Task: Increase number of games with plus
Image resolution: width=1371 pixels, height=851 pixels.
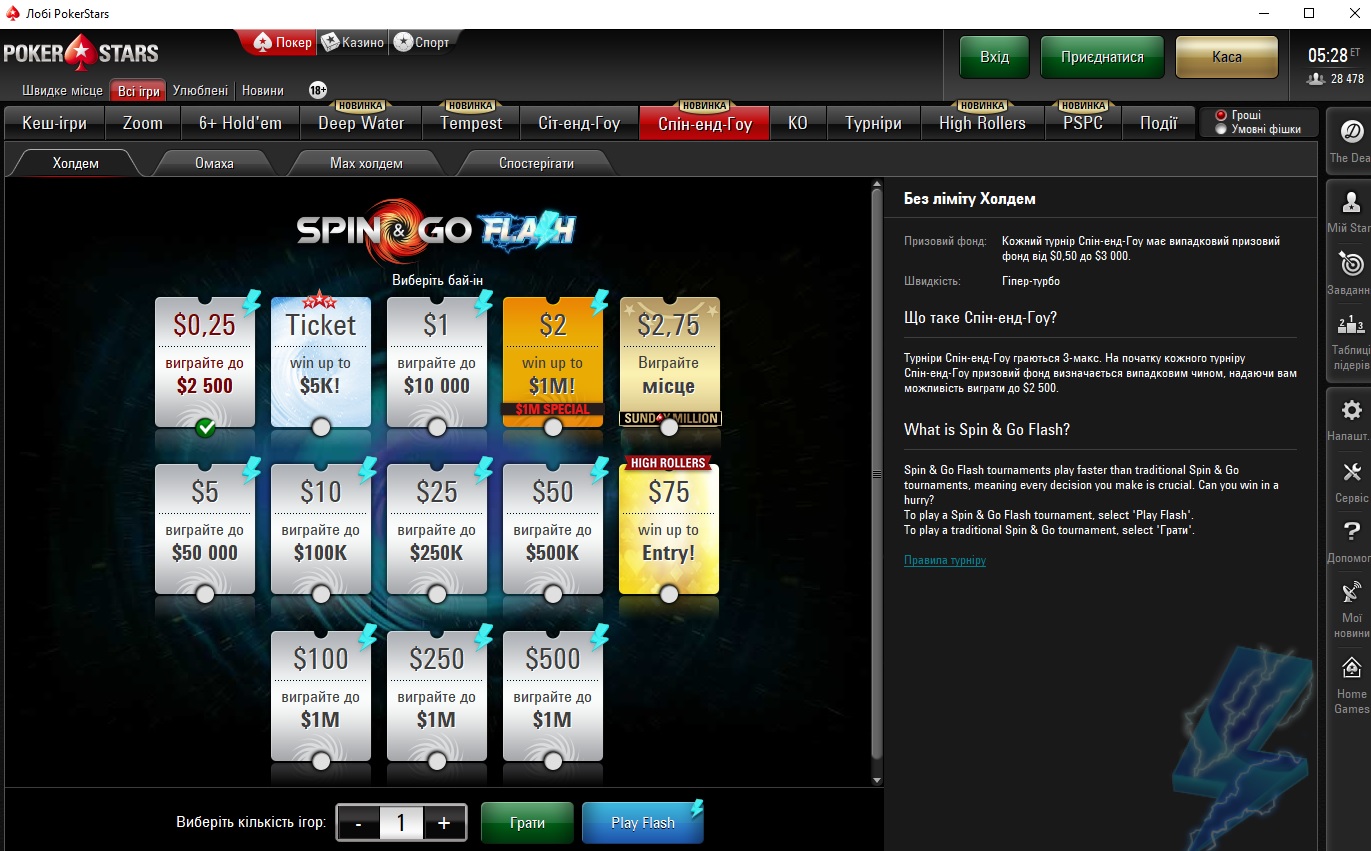Action: (444, 823)
